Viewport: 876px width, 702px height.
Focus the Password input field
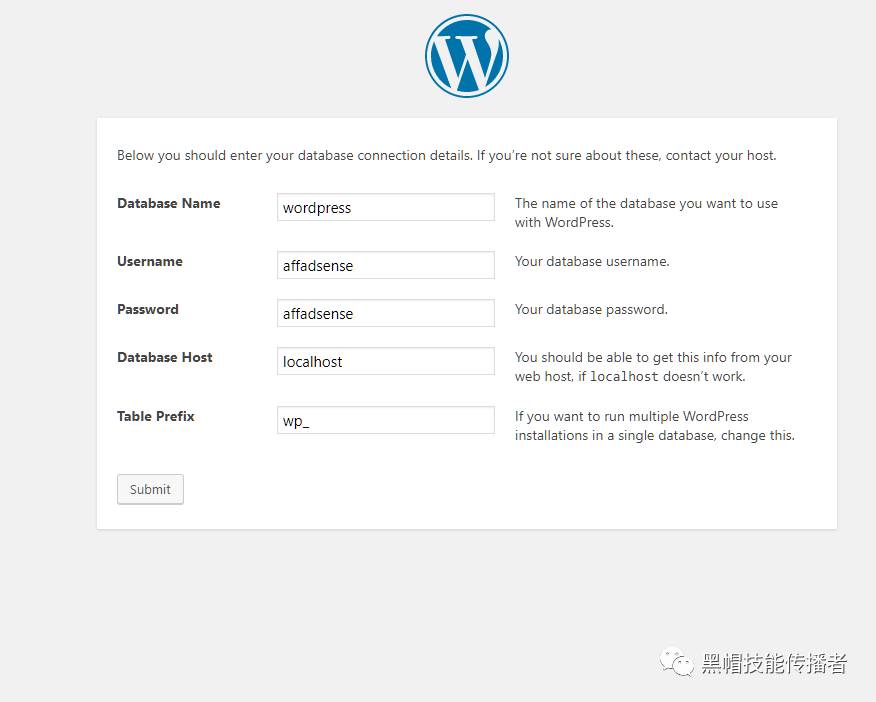click(x=385, y=313)
